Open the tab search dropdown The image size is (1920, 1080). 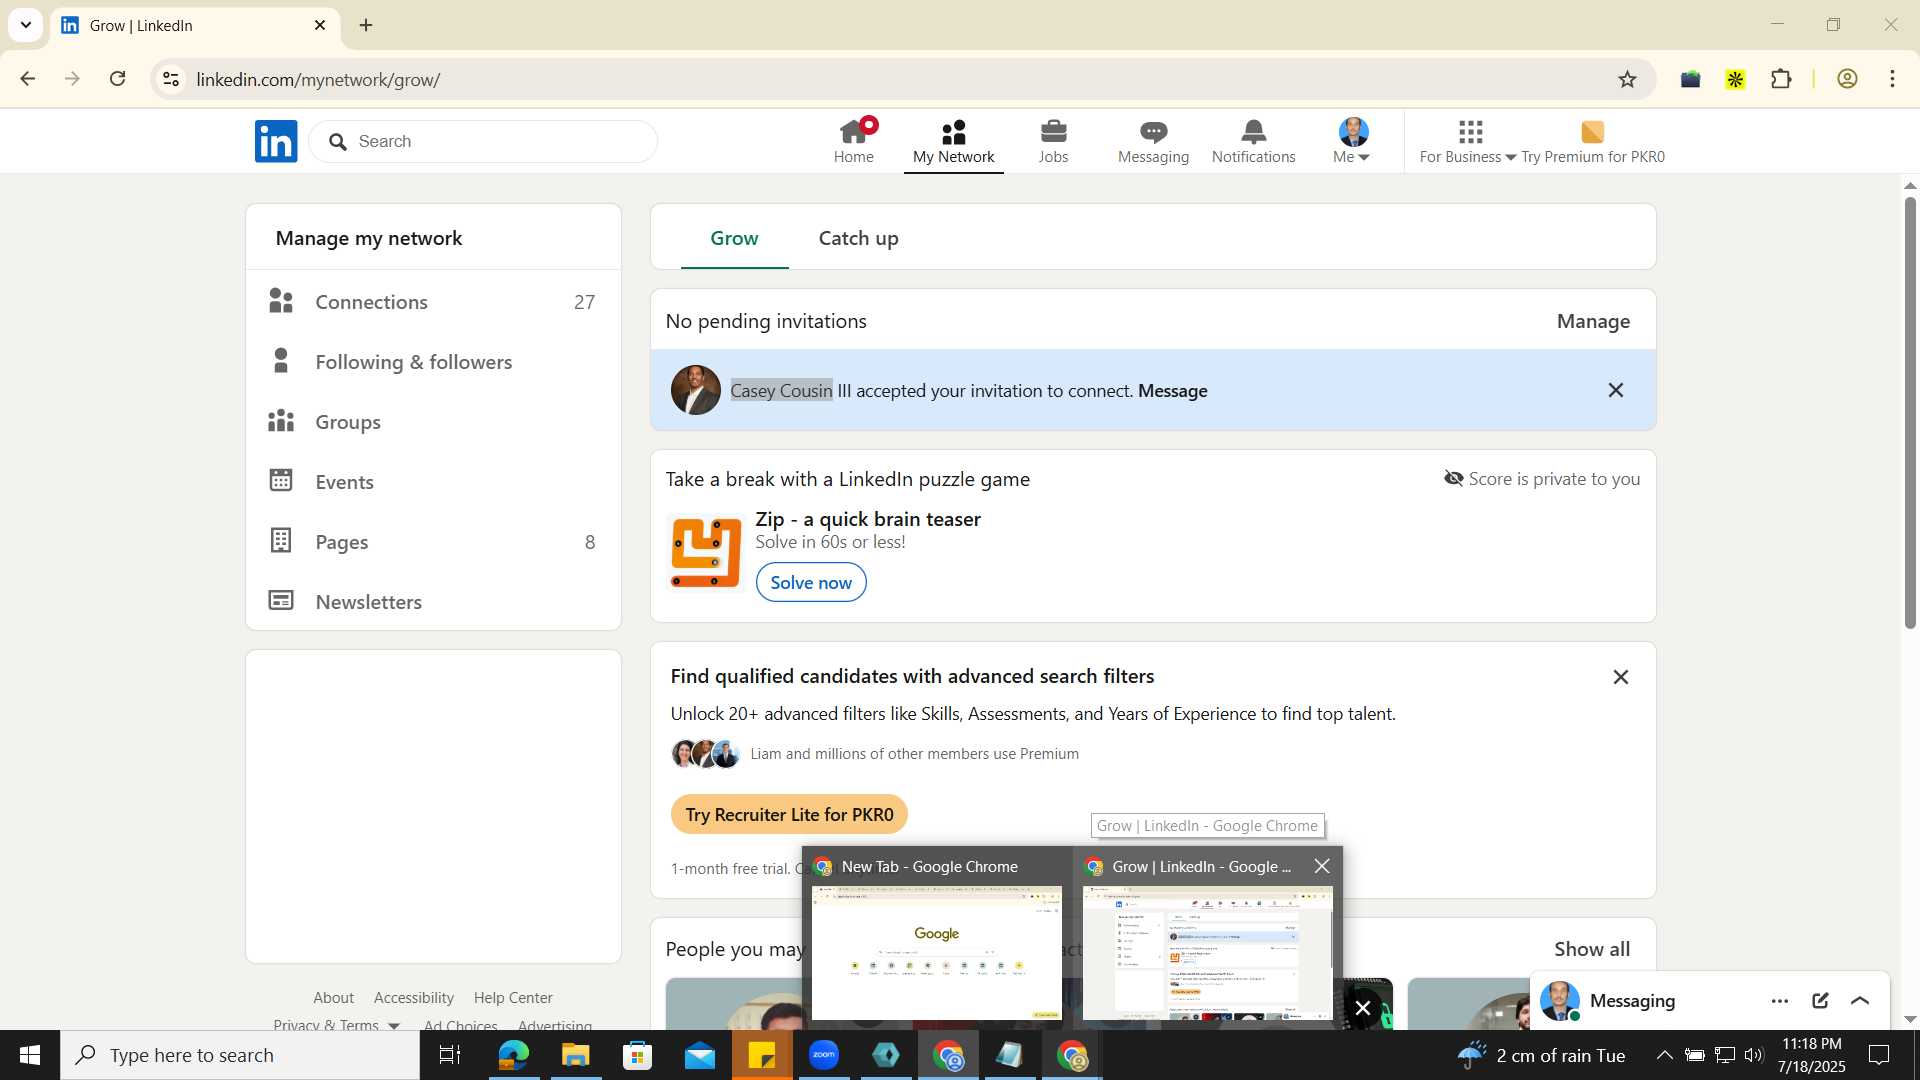coord(25,25)
